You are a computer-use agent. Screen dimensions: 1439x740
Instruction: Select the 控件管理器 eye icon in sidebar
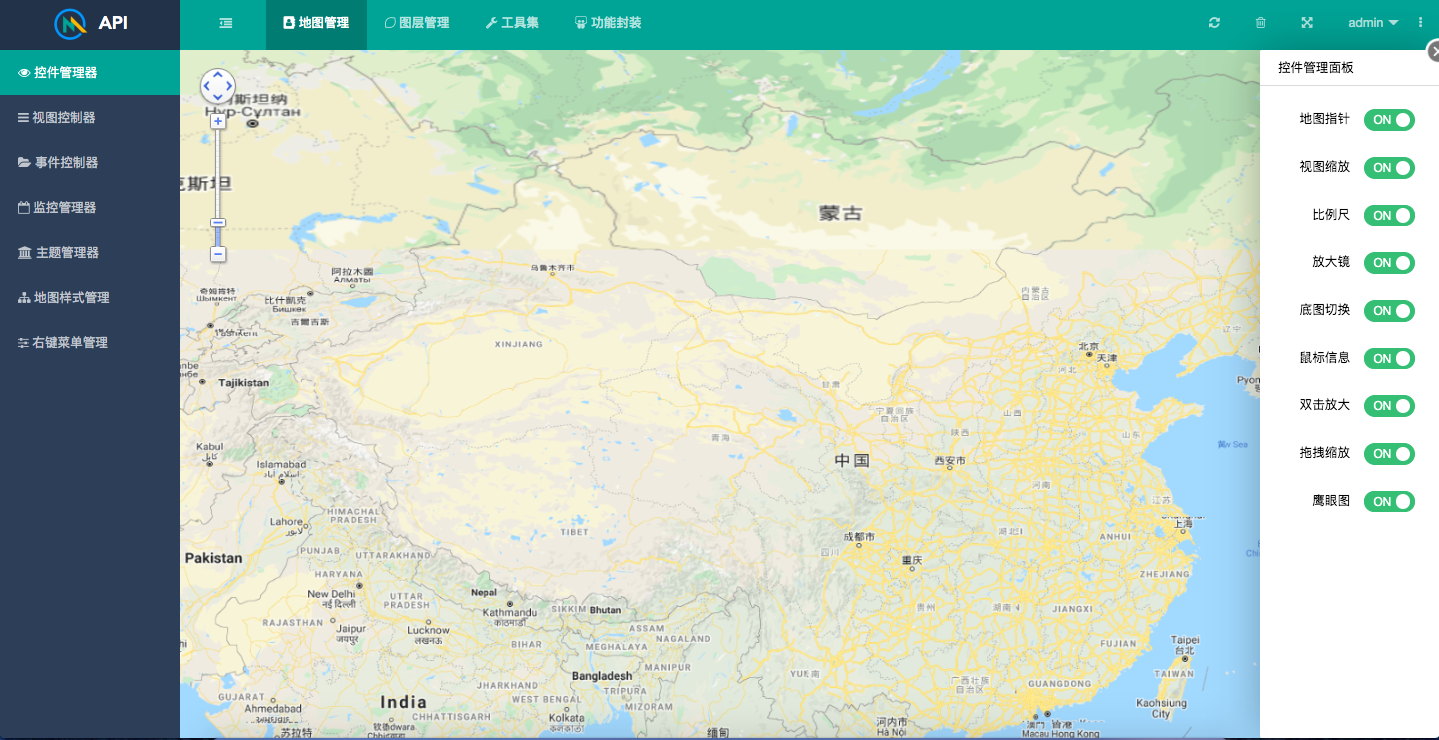22,72
